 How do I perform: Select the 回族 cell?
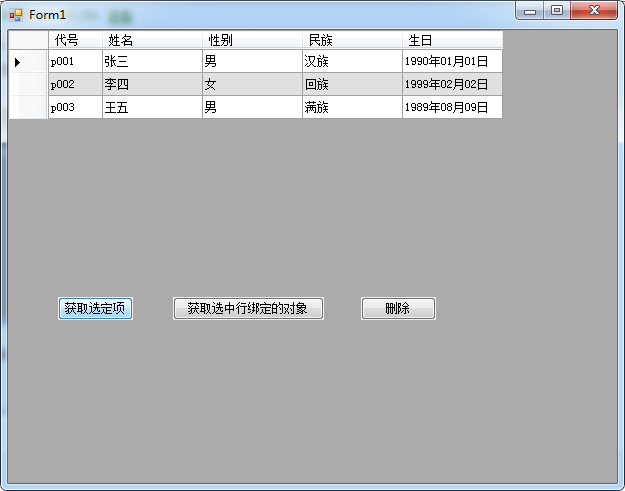352,84
